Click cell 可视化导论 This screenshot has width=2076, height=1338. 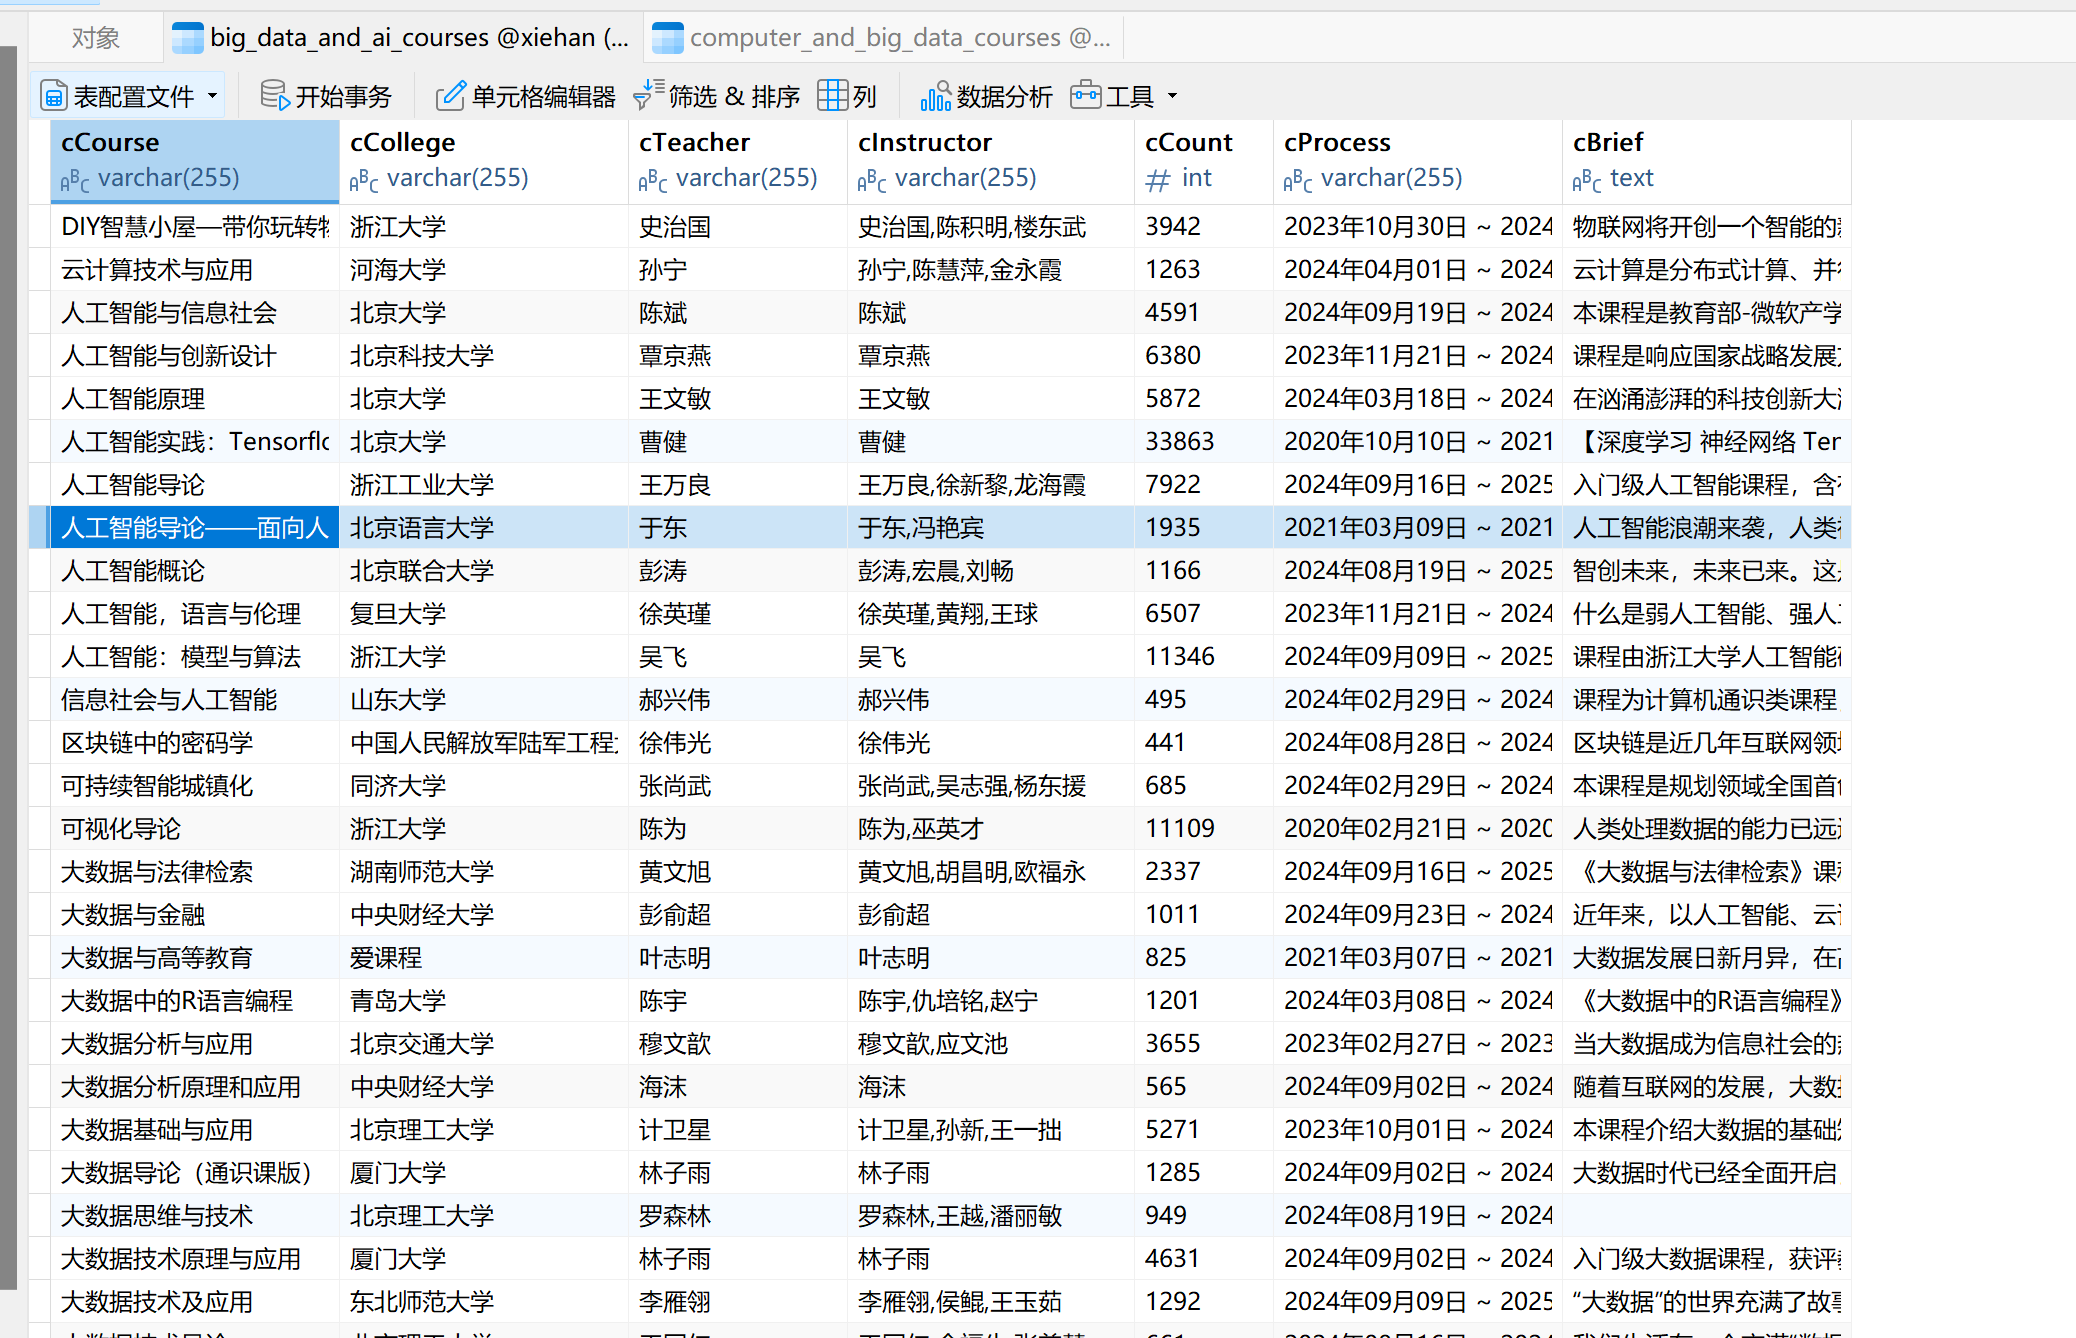click(195, 829)
